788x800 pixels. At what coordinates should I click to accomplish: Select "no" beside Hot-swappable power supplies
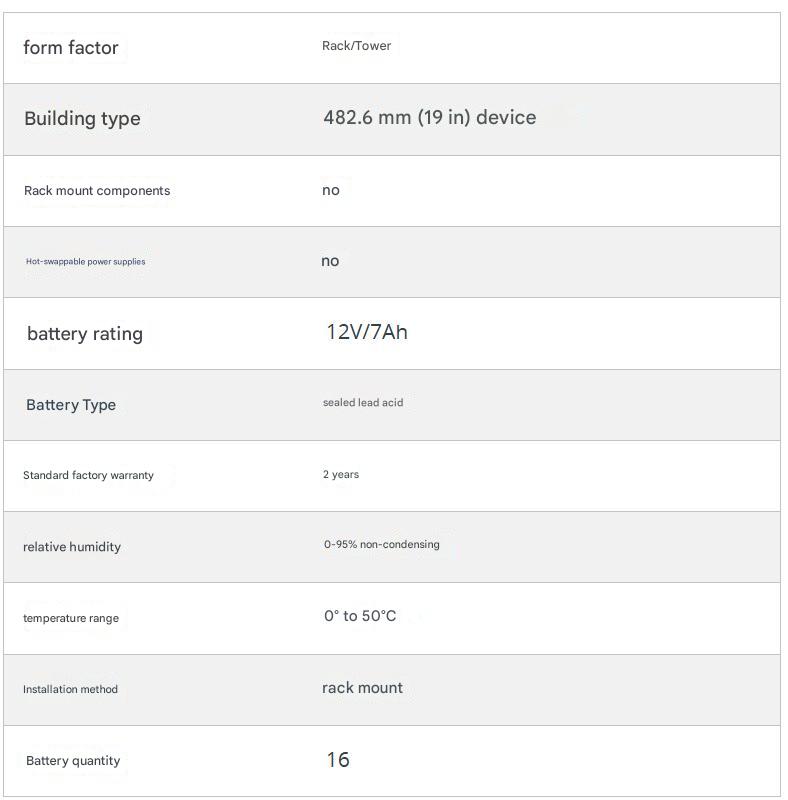(330, 261)
